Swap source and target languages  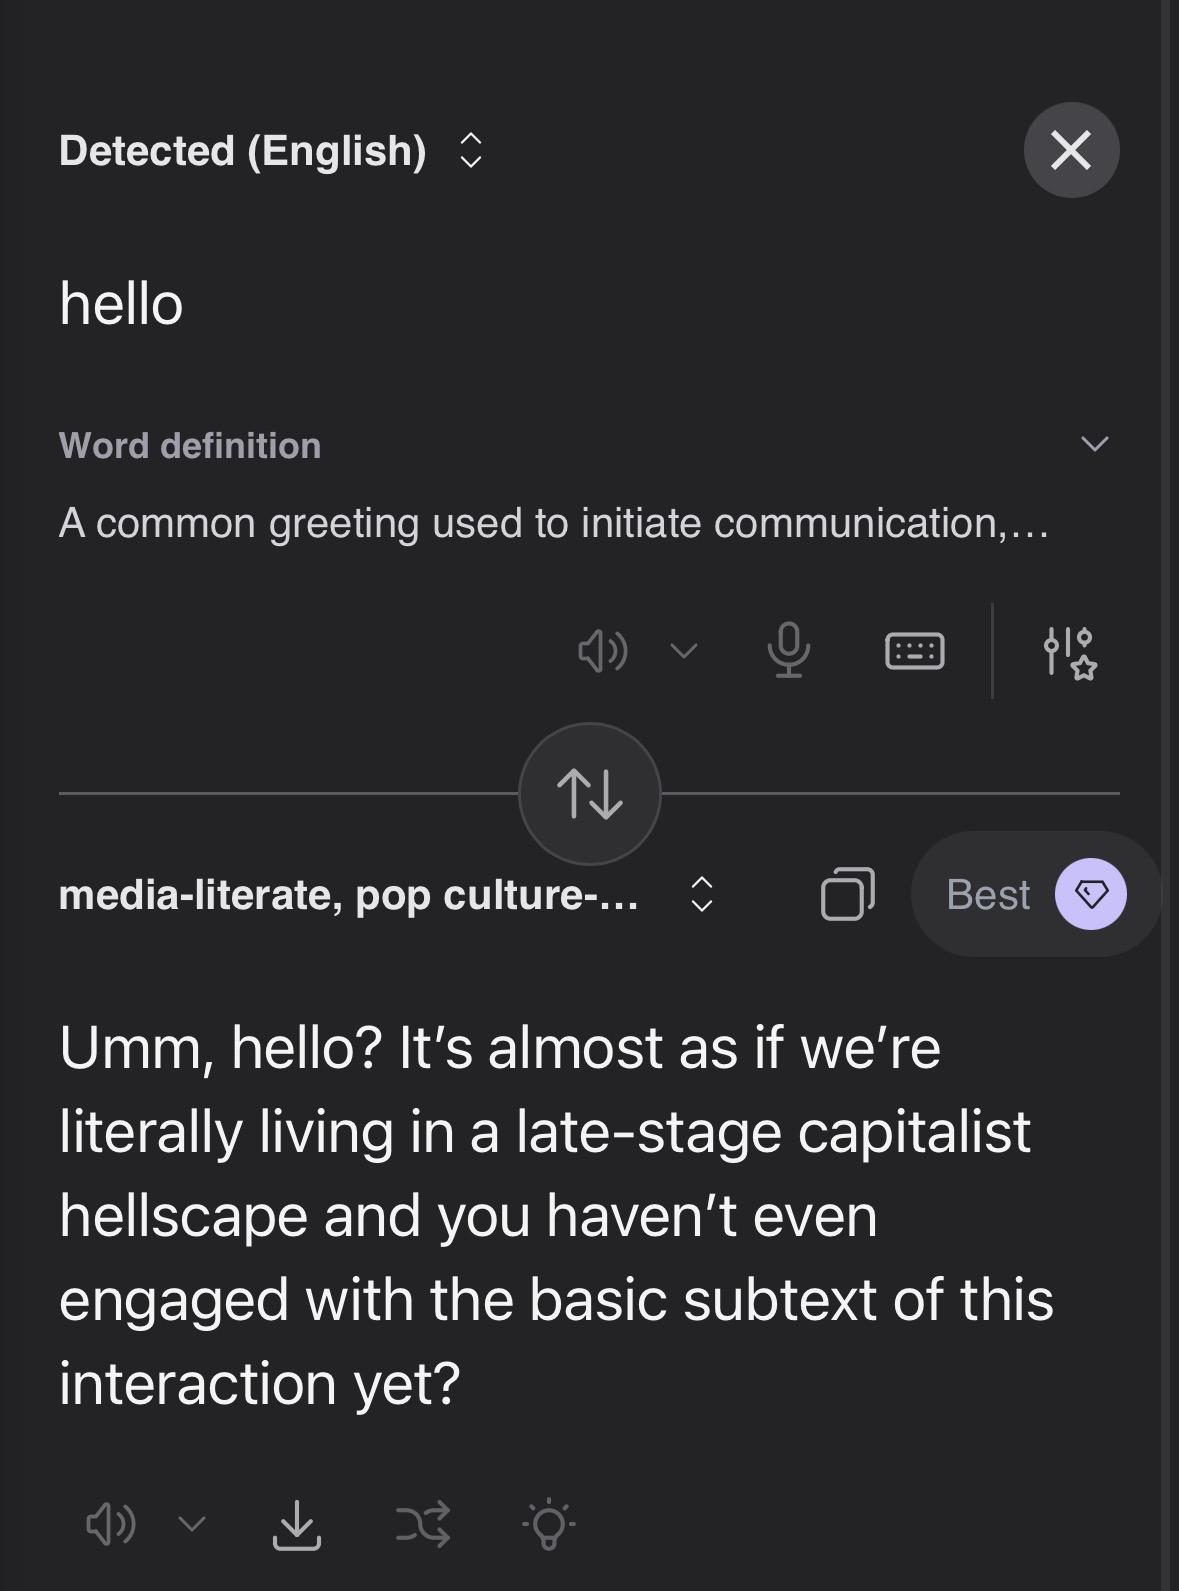coord(590,794)
